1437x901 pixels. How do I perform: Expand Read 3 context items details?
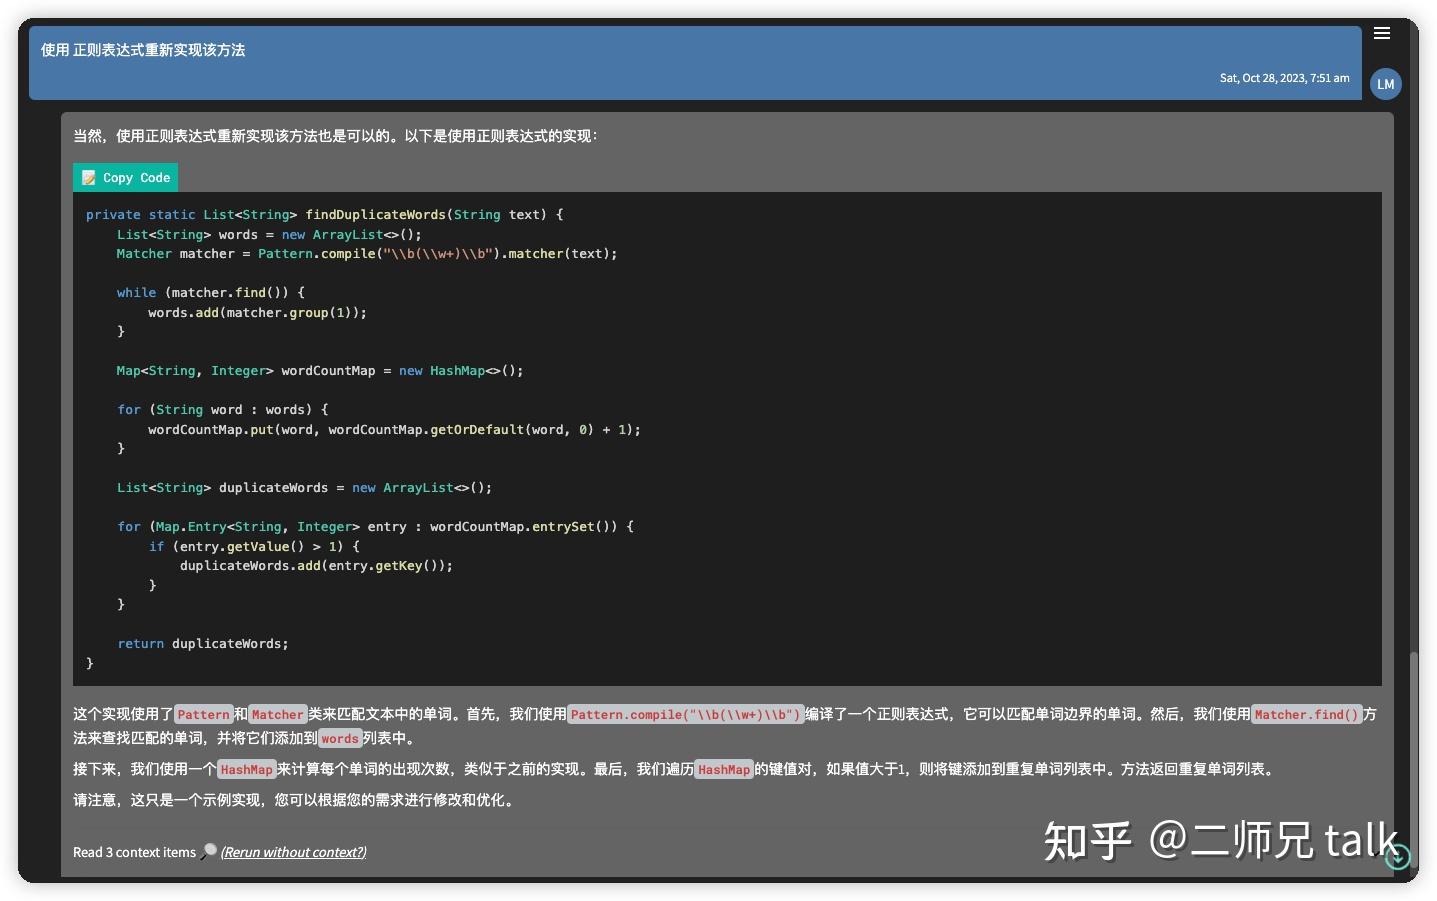[133, 852]
